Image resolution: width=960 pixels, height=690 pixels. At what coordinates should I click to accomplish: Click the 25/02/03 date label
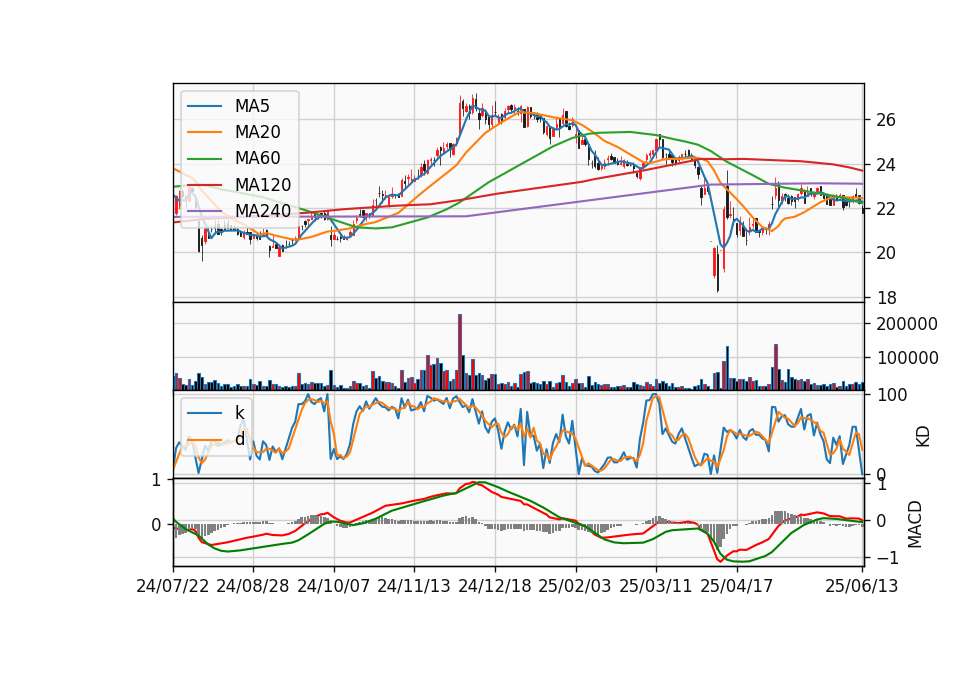coord(575,586)
